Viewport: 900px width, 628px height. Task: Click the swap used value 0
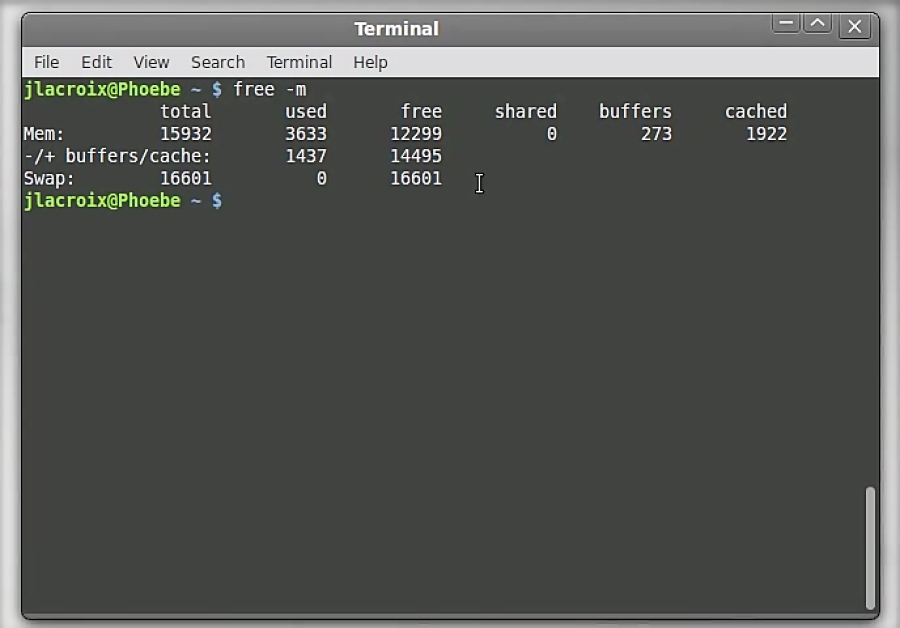321,179
